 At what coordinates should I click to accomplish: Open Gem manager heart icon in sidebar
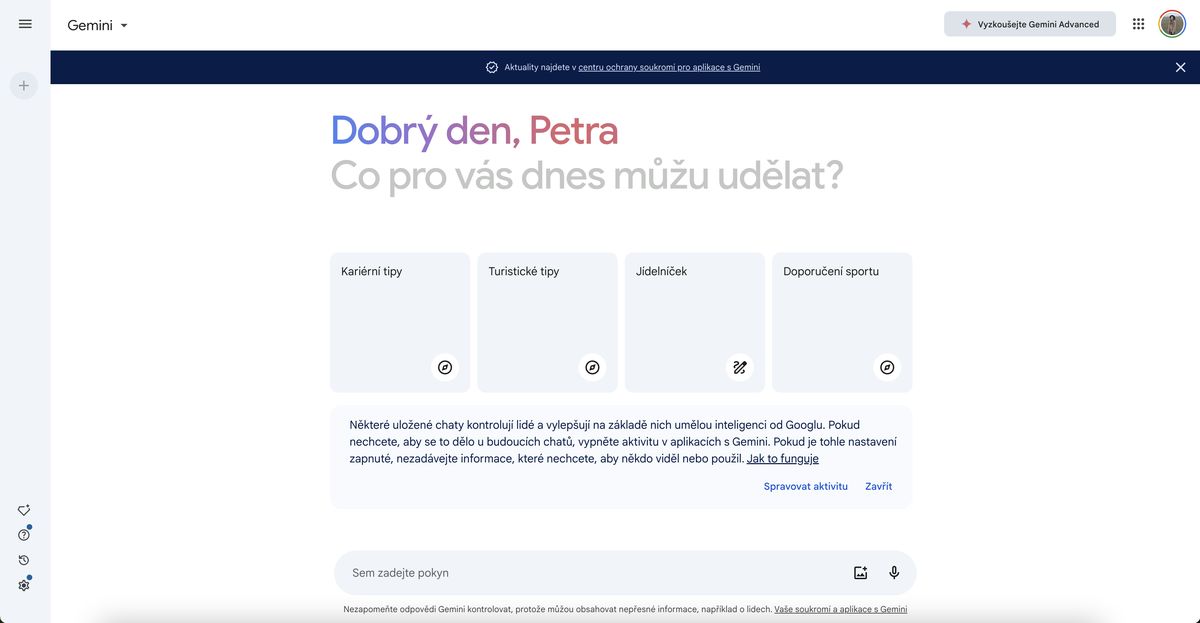pos(24,510)
